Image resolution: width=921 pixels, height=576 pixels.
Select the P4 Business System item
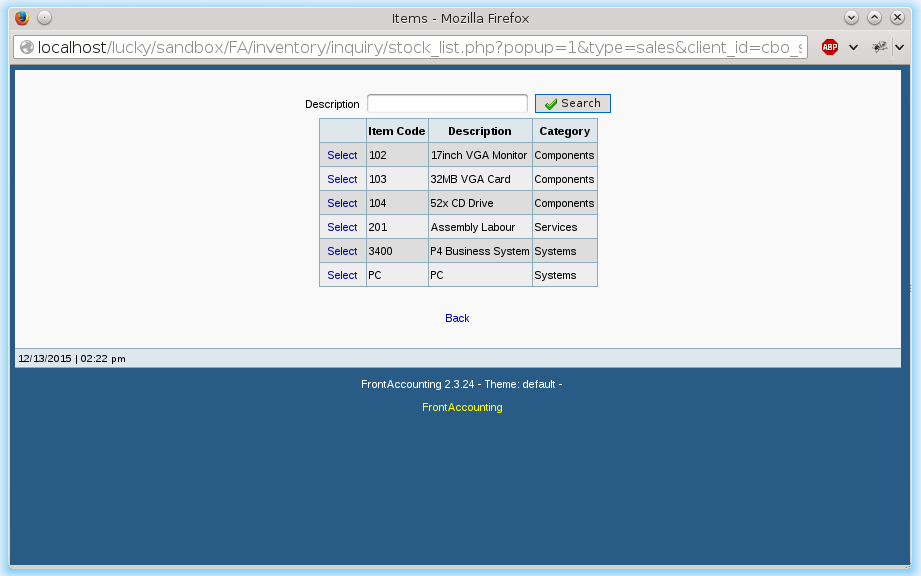[x=342, y=251]
